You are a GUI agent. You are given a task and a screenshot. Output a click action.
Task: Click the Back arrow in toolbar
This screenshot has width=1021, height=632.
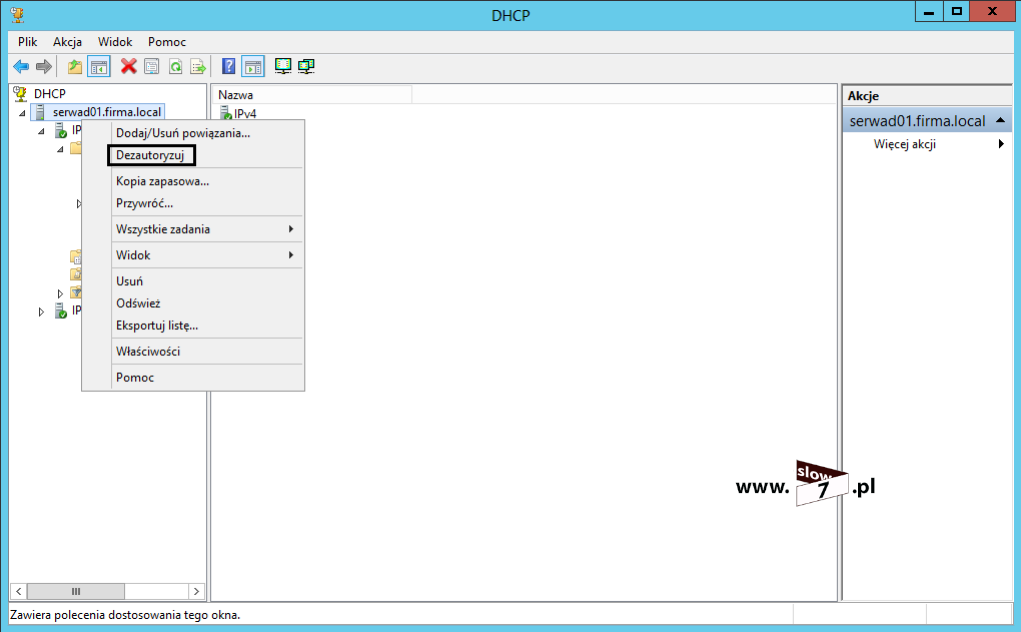(20, 67)
